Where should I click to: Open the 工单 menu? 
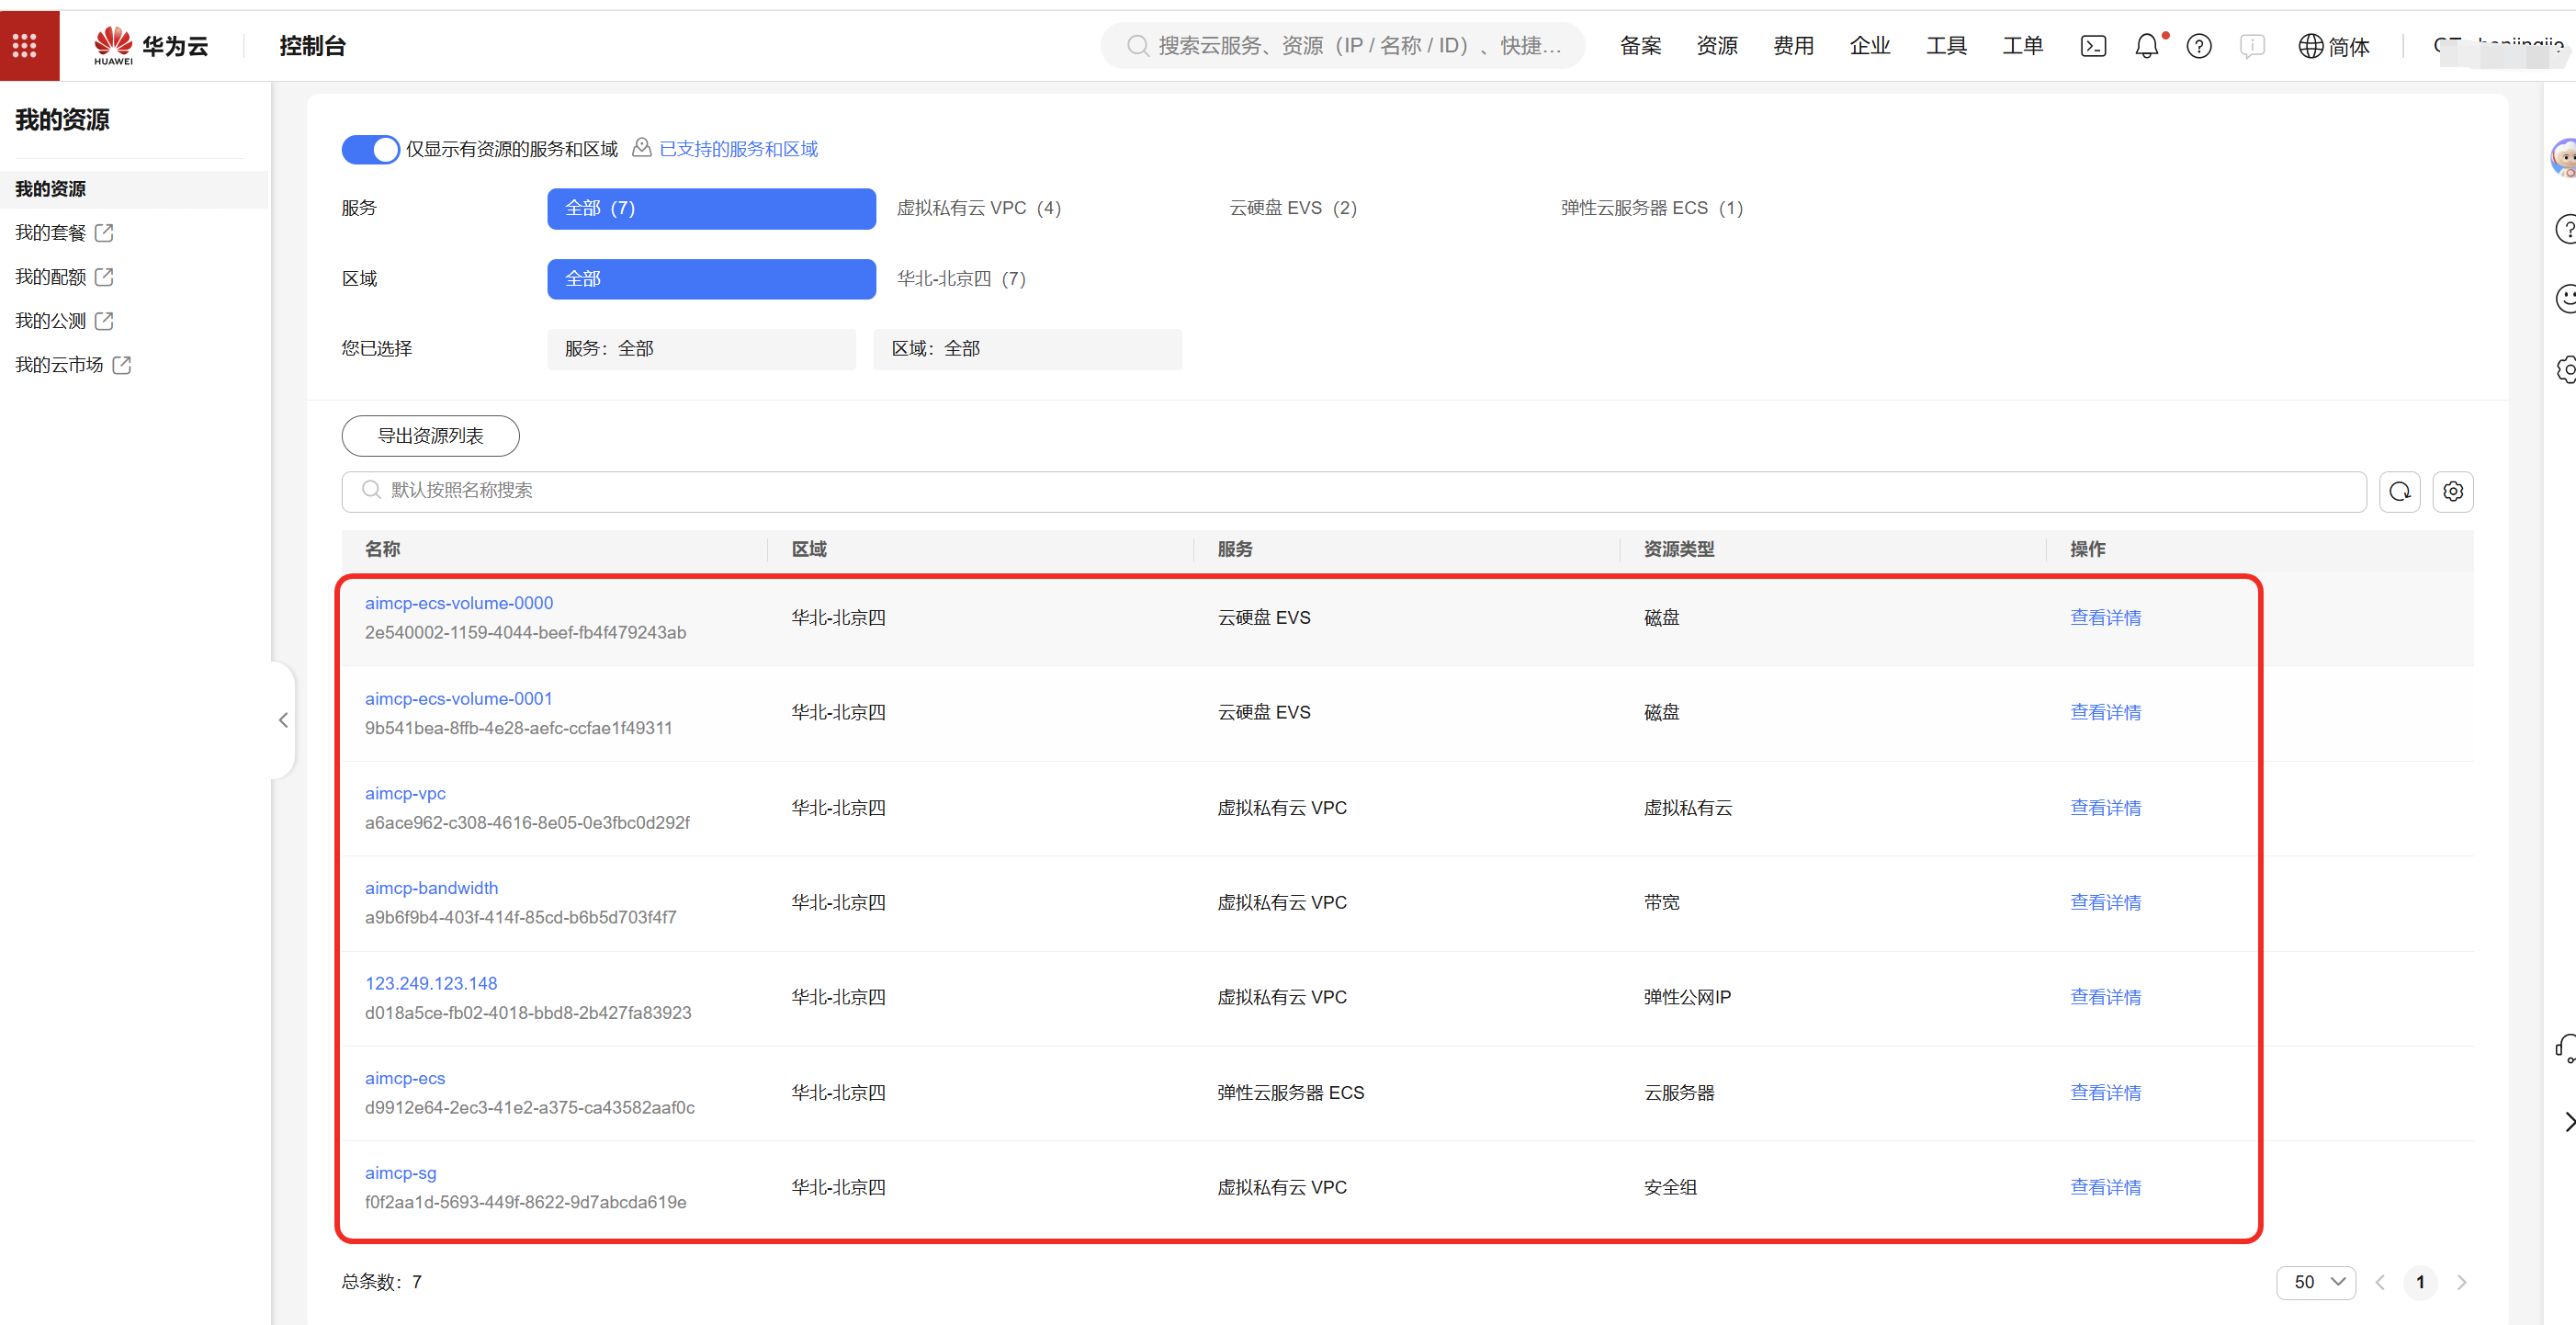[x=2023, y=46]
